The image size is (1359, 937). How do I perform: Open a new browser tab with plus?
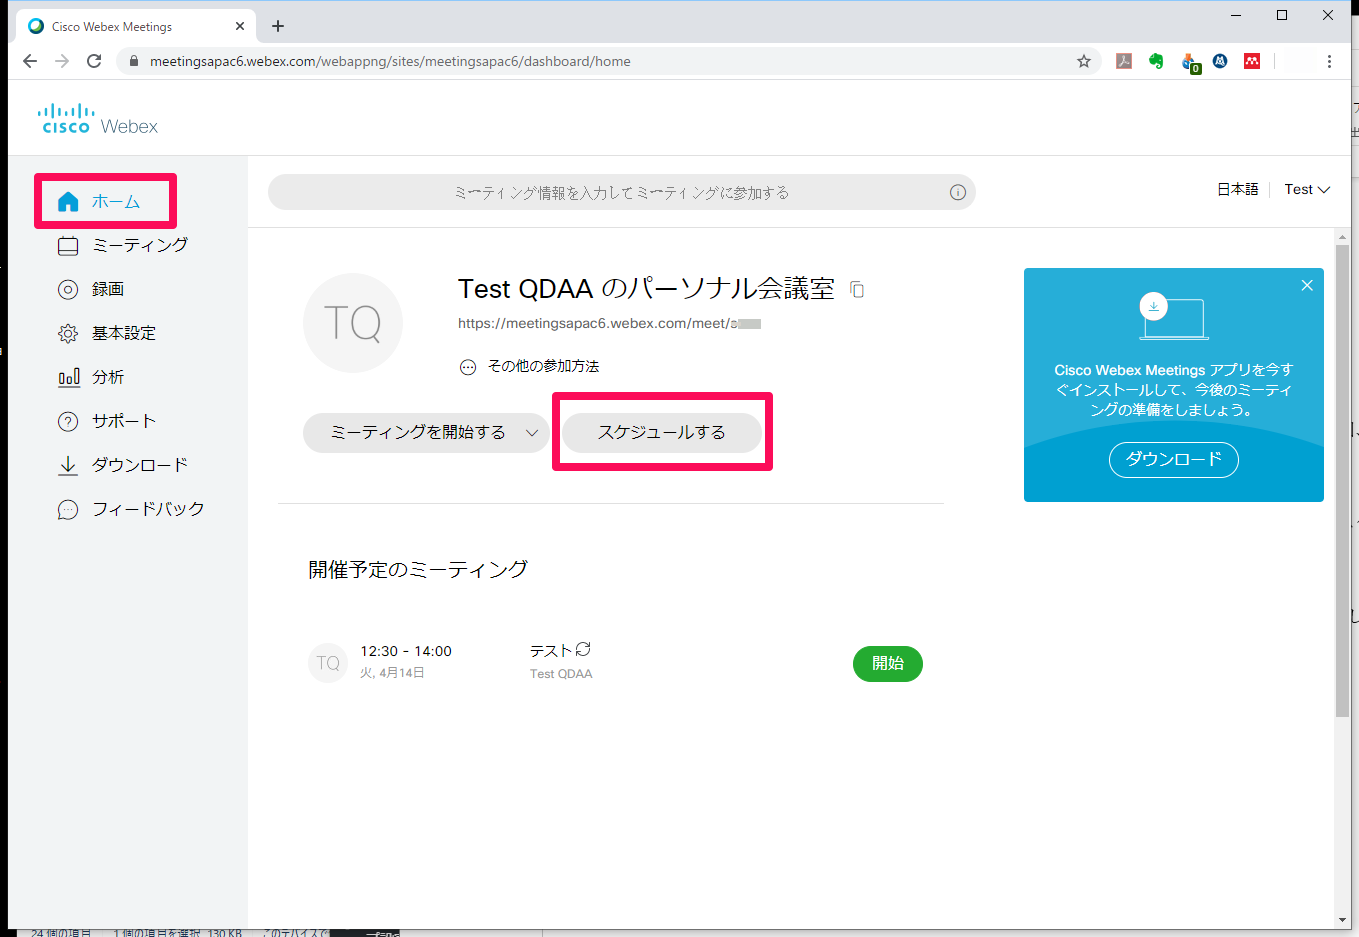(278, 26)
